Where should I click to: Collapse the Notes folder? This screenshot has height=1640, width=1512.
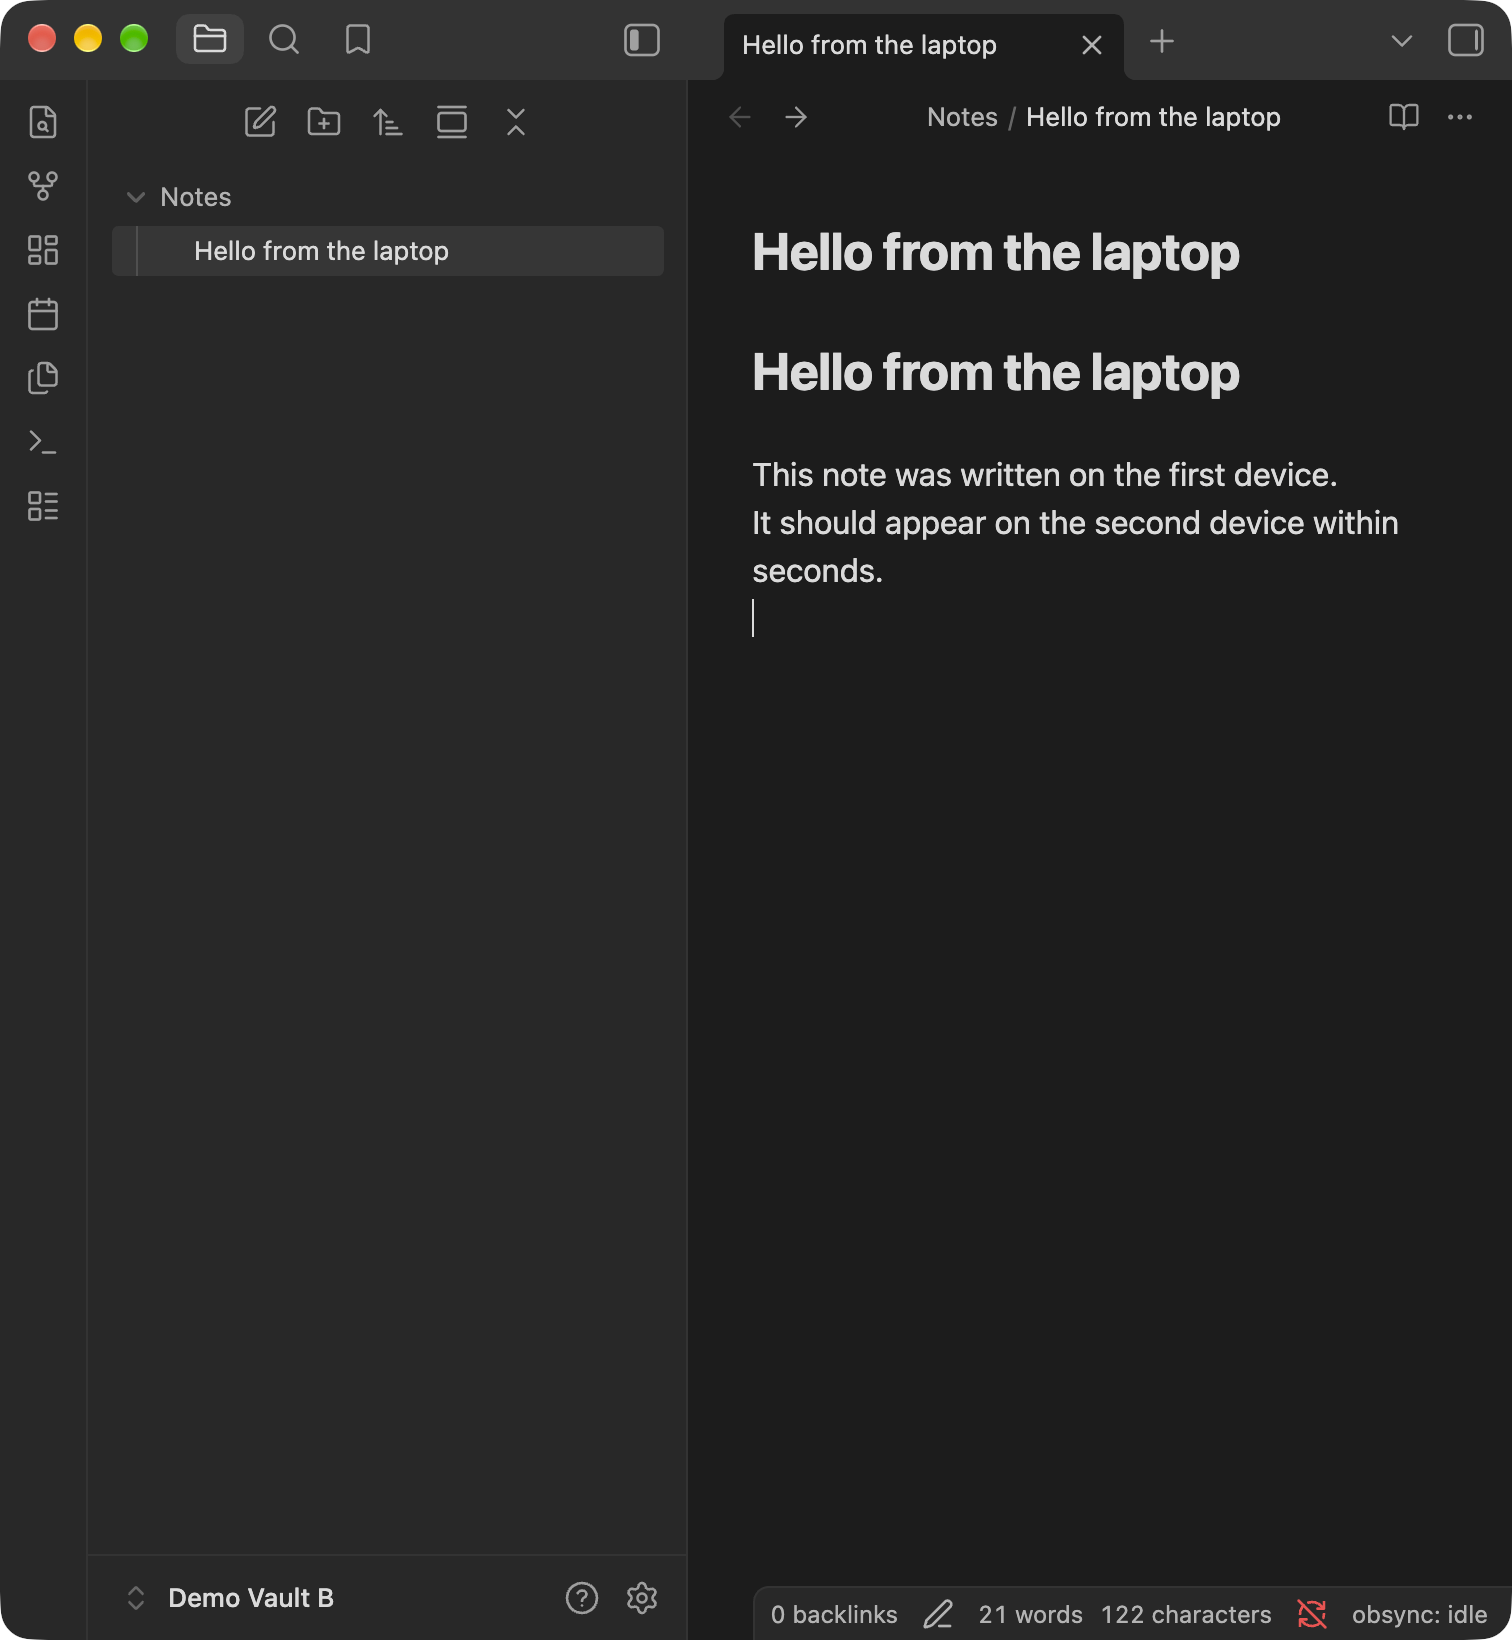click(137, 197)
